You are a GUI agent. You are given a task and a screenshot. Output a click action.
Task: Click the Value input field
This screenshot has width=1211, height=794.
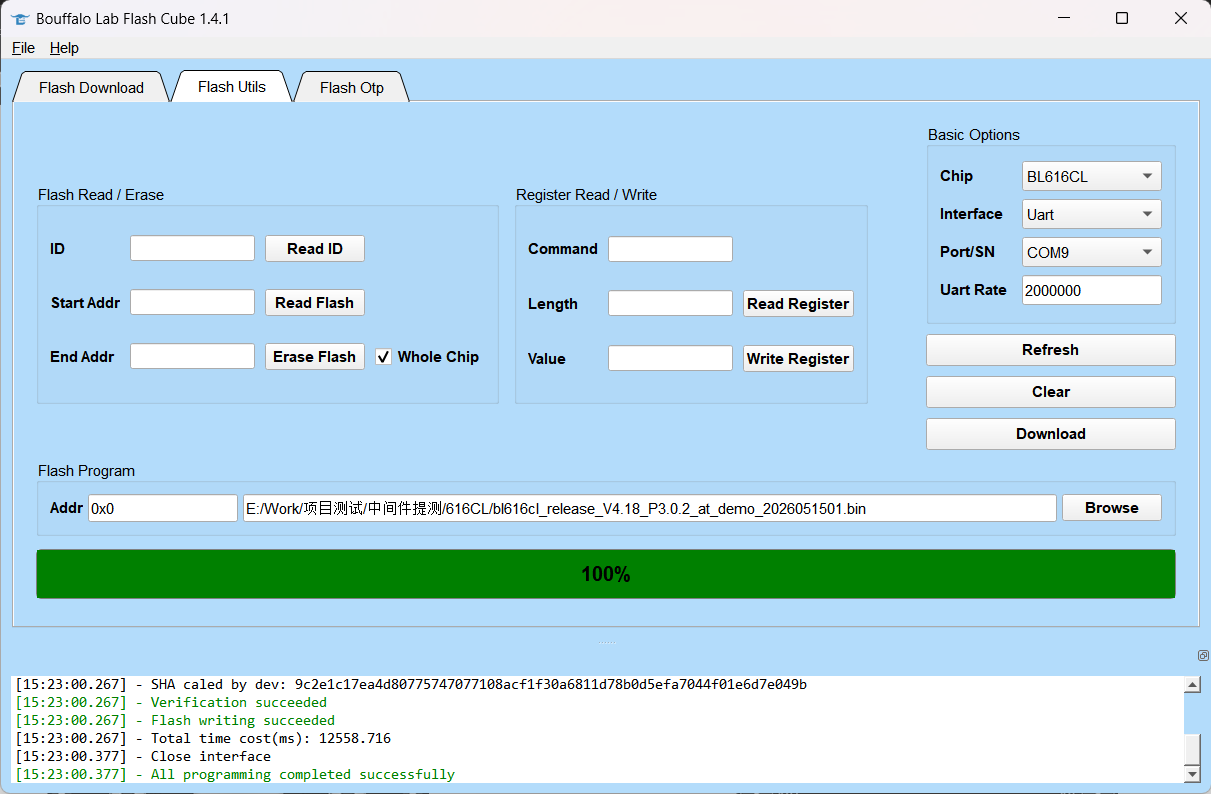pyautogui.click(x=670, y=359)
